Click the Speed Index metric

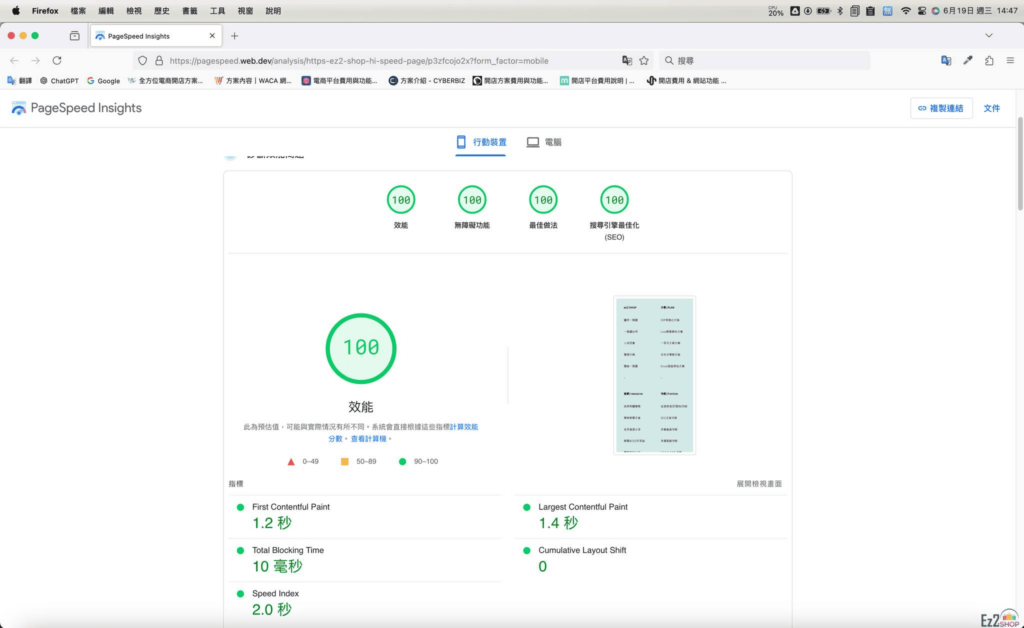pyautogui.click(x=365, y=603)
